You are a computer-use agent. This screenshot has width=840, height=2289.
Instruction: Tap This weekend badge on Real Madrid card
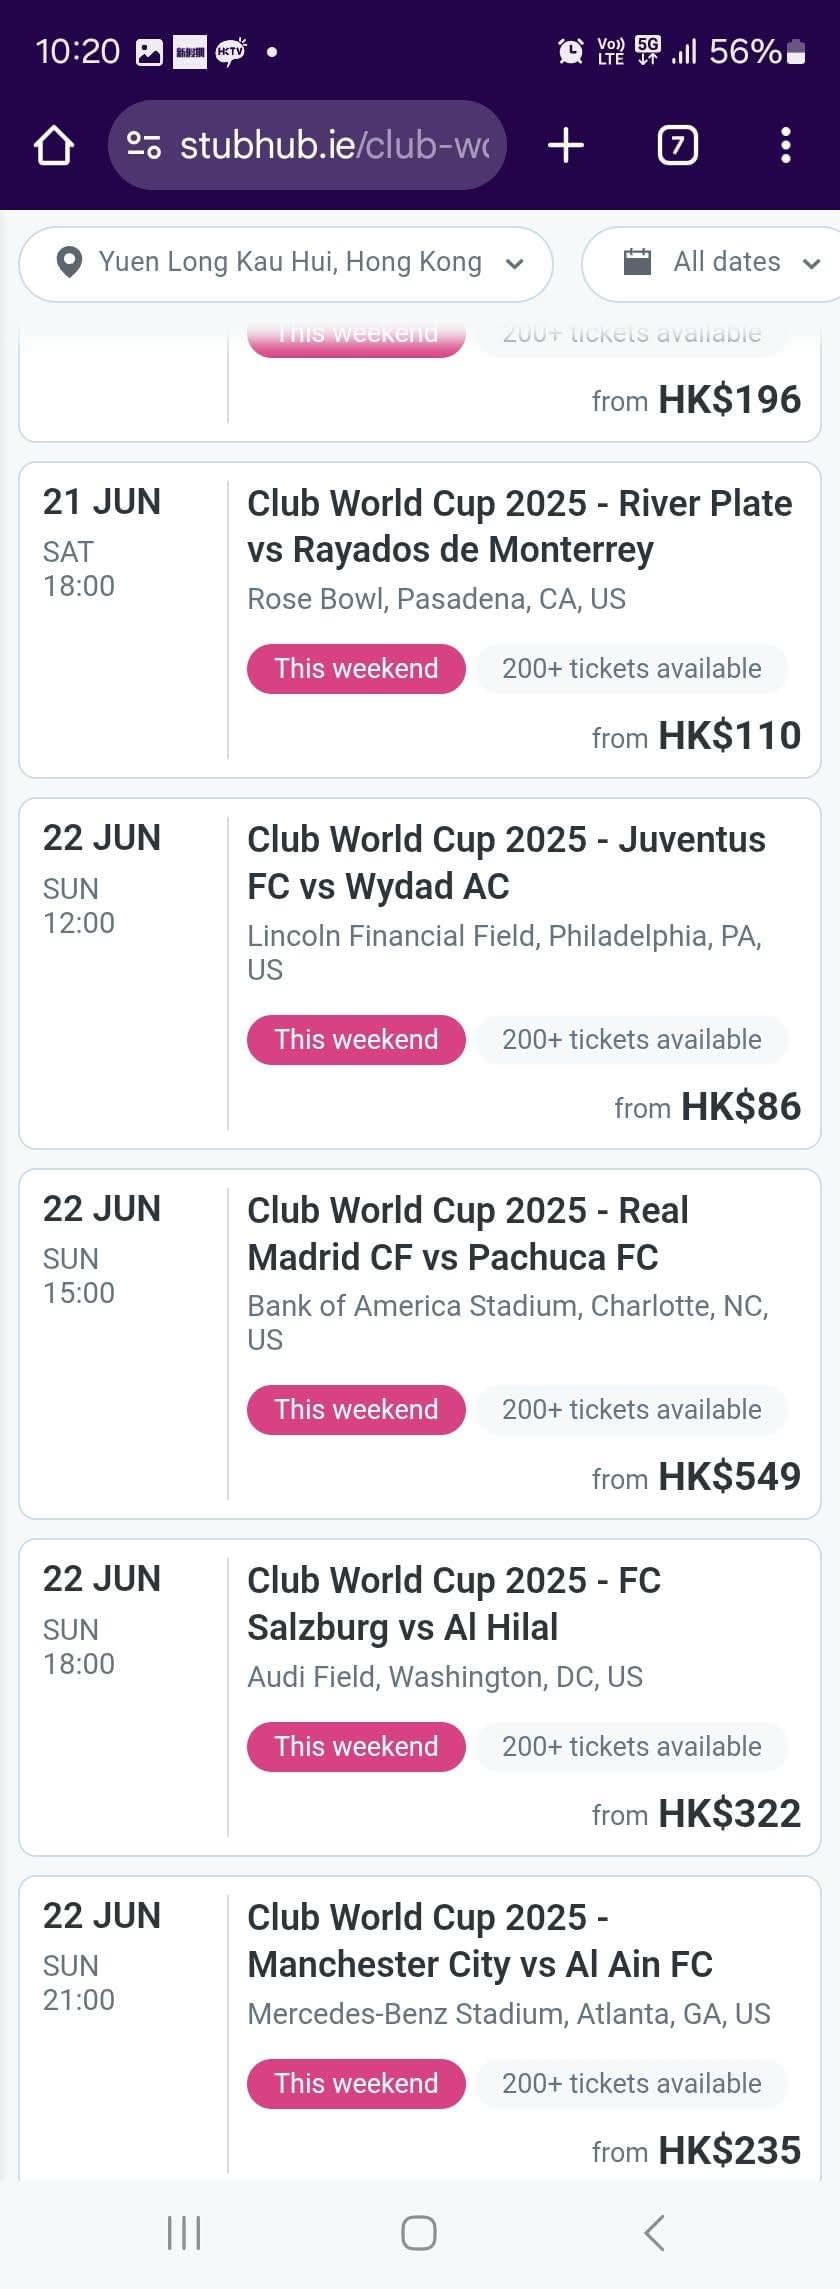click(x=356, y=1410)
